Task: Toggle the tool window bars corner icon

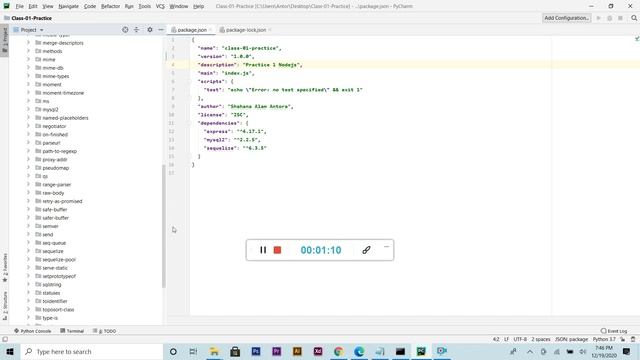Action: [5, 339]
